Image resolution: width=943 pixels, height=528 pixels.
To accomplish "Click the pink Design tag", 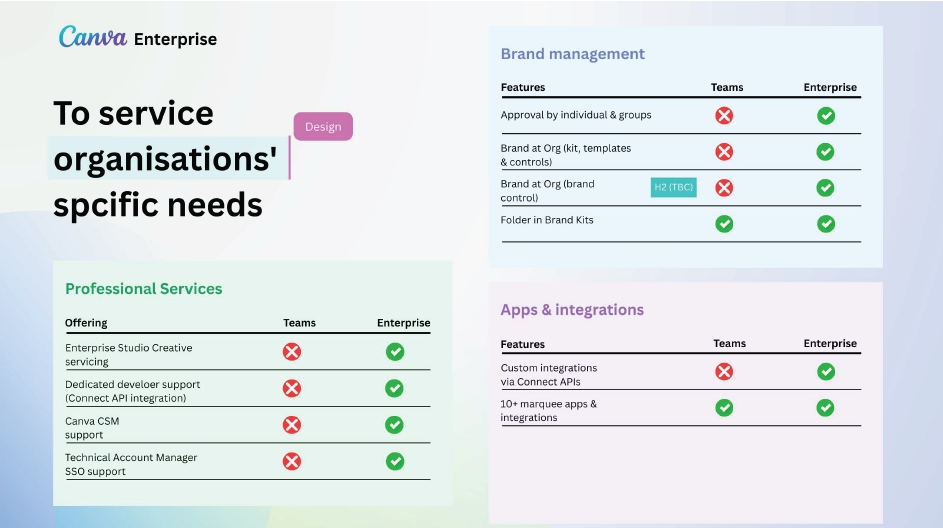I will (x=323, y=127).
